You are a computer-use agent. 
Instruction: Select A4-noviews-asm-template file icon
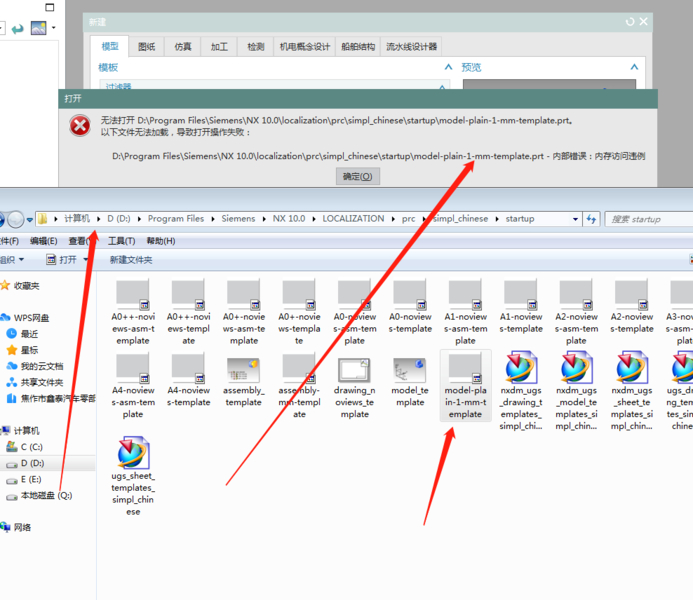(133, 368)
